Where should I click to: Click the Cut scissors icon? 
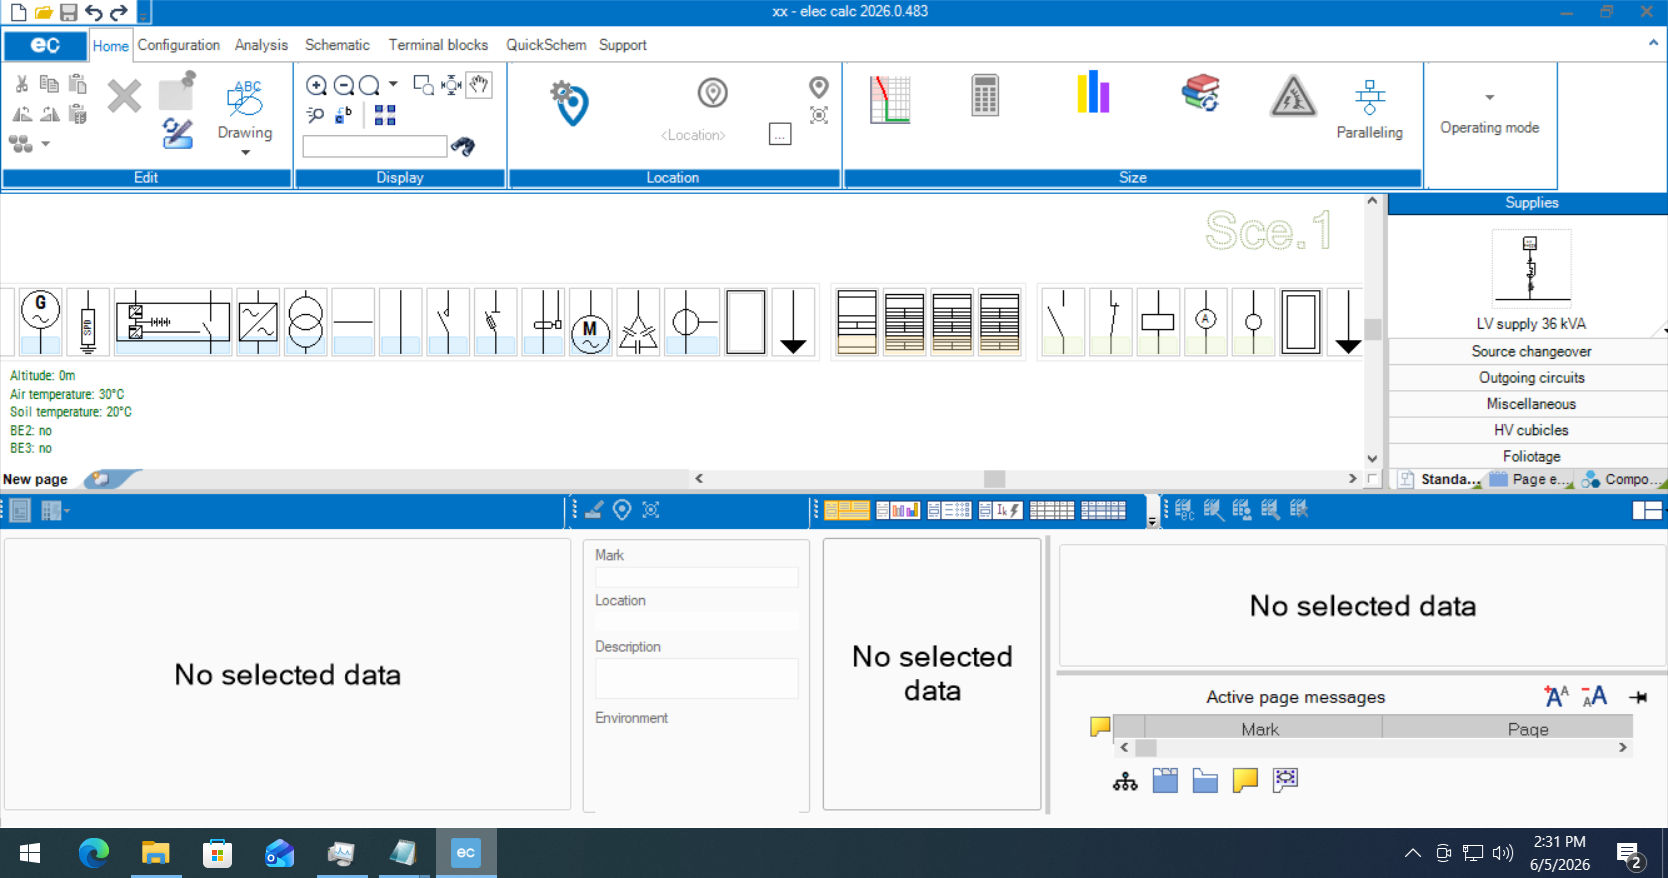[x=21, y=84]
